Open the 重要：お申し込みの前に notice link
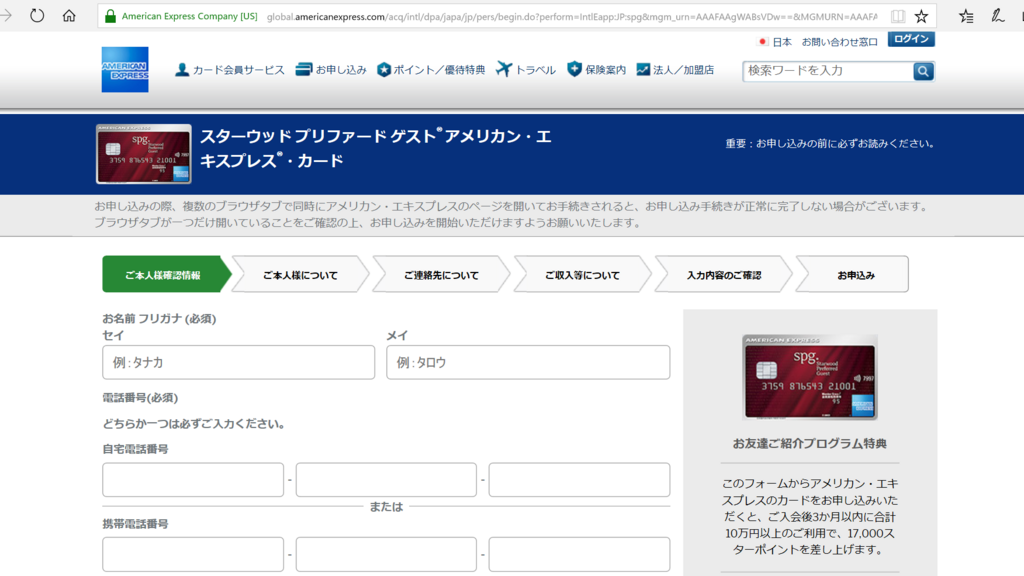1024x576 pixels. click(829, 144)
